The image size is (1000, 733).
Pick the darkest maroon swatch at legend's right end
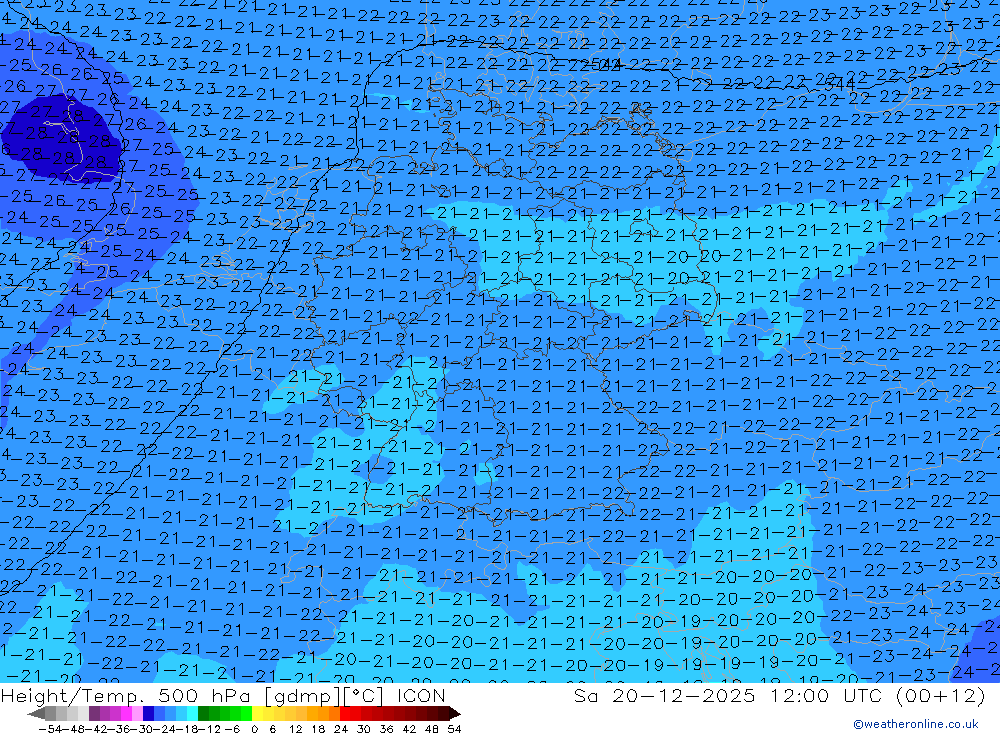click(x=444, y=713)
